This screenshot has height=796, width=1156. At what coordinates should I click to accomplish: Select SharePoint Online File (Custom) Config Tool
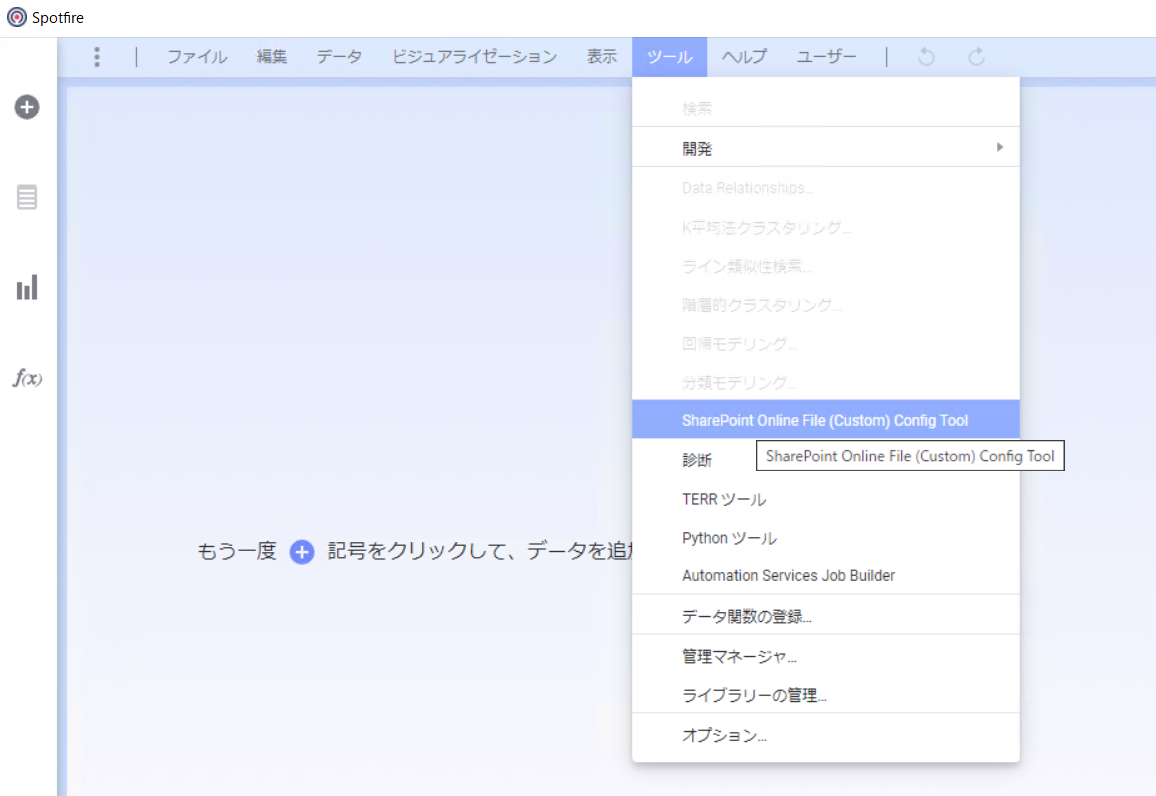826,420
